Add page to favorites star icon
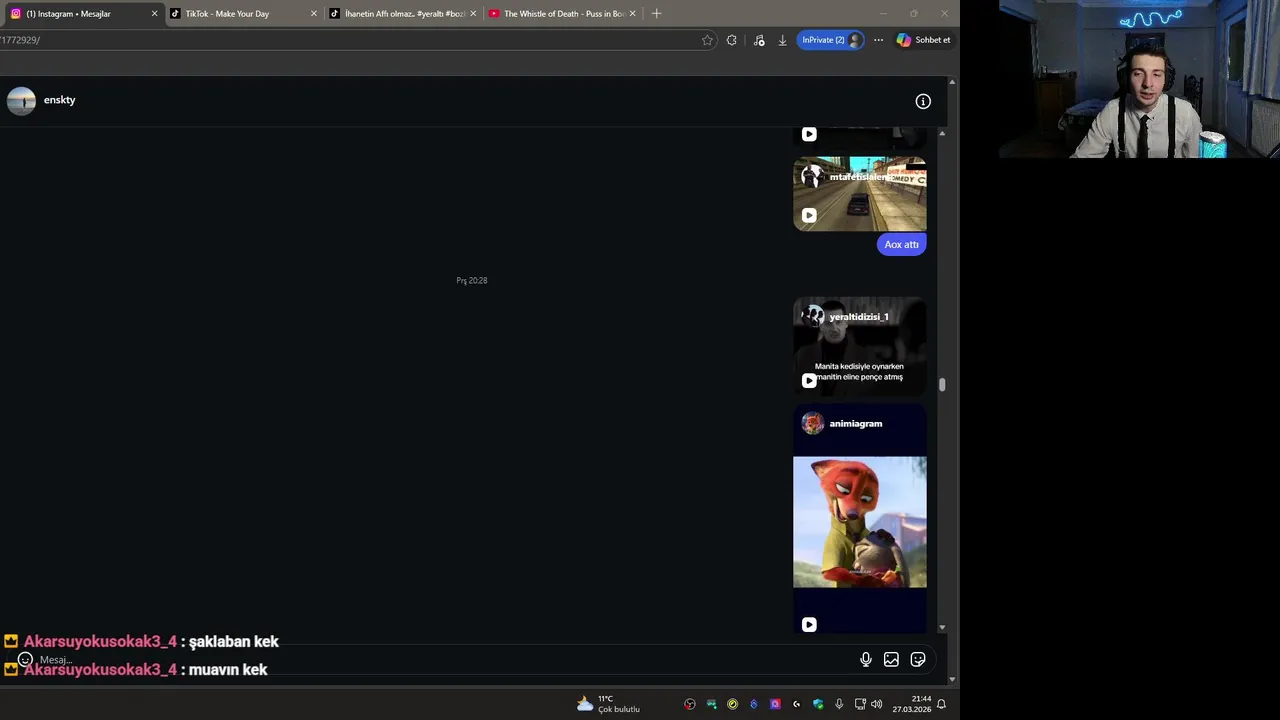 coord(707,40)
